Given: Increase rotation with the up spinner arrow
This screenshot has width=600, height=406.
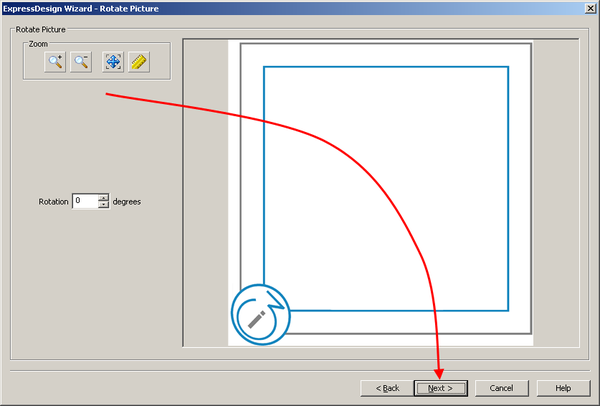Looking at the screenshot, I should [103, 197].
